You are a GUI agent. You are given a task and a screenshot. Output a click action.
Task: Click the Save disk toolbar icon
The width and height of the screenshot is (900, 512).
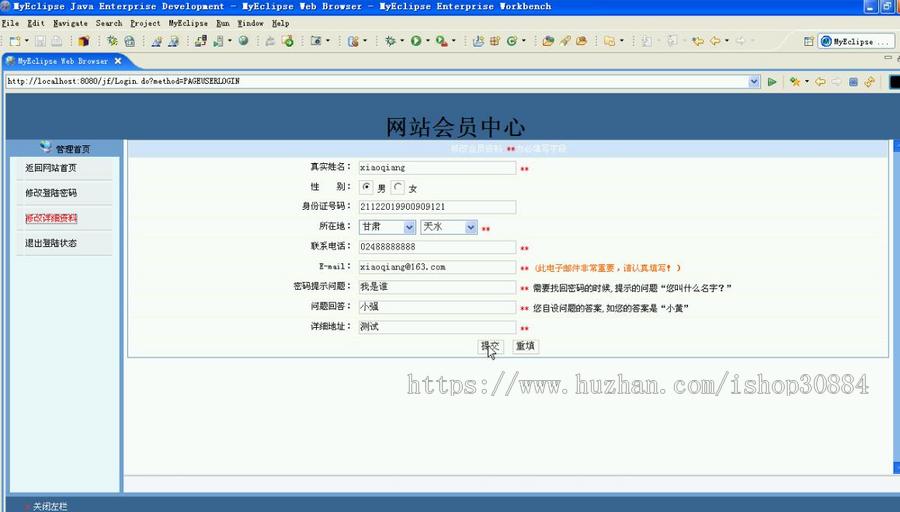pos(40,41)
